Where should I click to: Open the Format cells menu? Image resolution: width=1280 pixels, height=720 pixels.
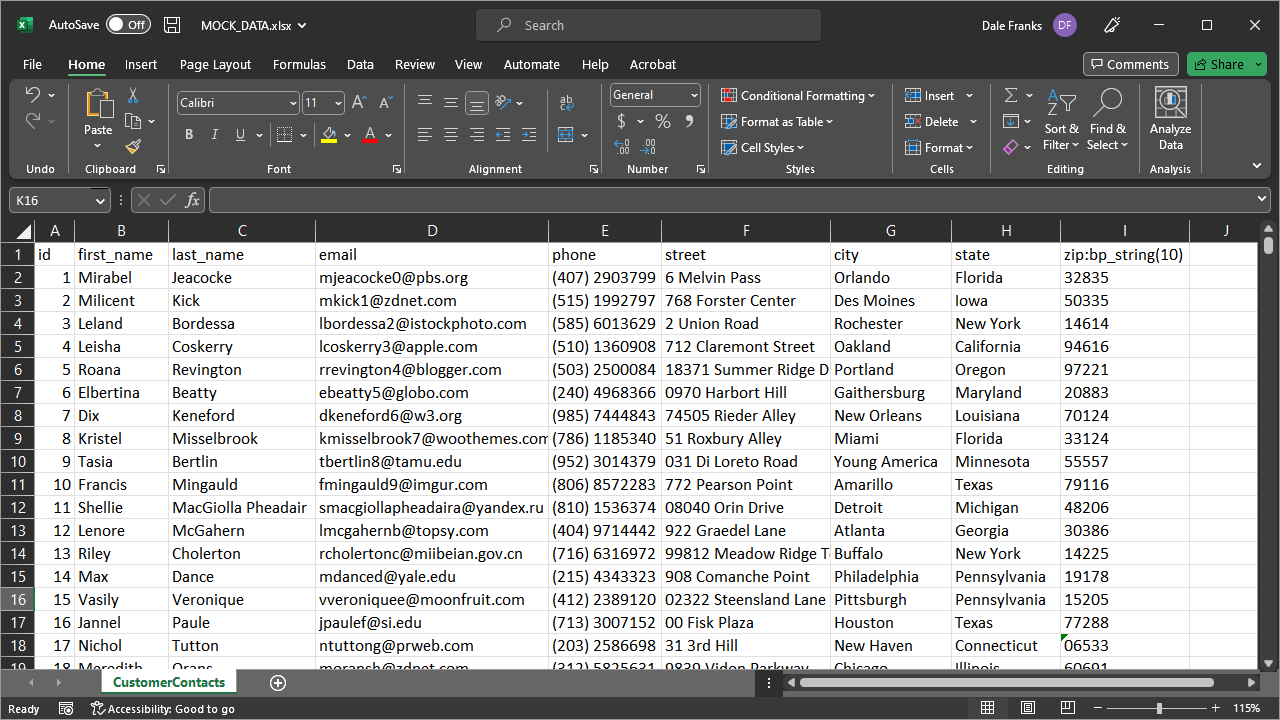click(940, 147)
